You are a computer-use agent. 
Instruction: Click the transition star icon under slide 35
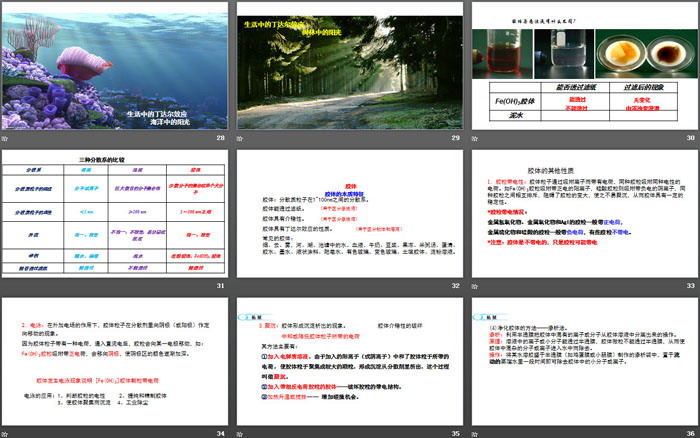[240, 433]
